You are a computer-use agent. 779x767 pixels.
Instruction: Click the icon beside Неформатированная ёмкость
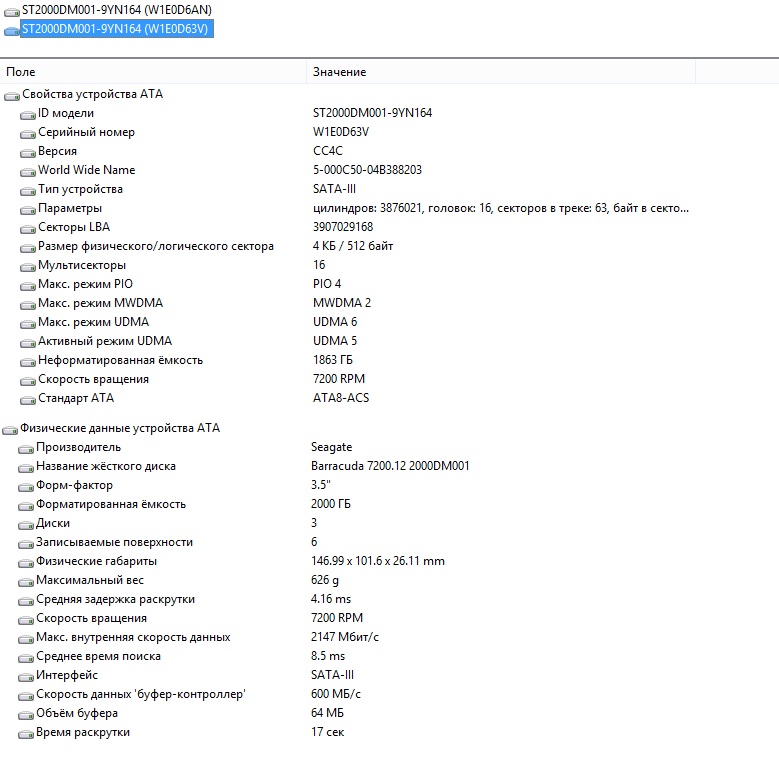point(28,362)
